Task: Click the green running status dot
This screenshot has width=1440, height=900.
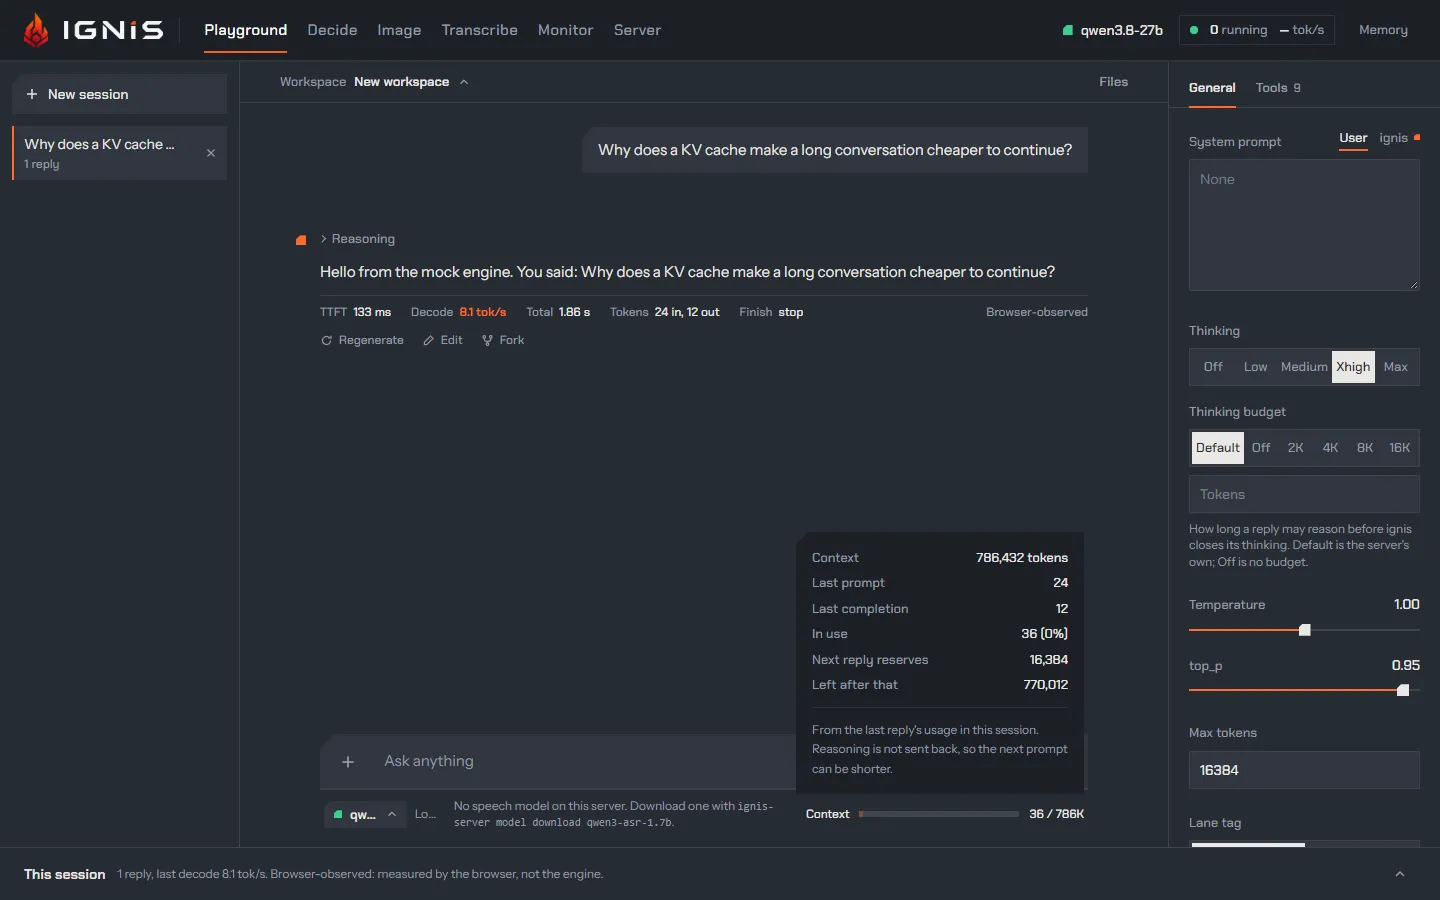Action: [1194, 30]
